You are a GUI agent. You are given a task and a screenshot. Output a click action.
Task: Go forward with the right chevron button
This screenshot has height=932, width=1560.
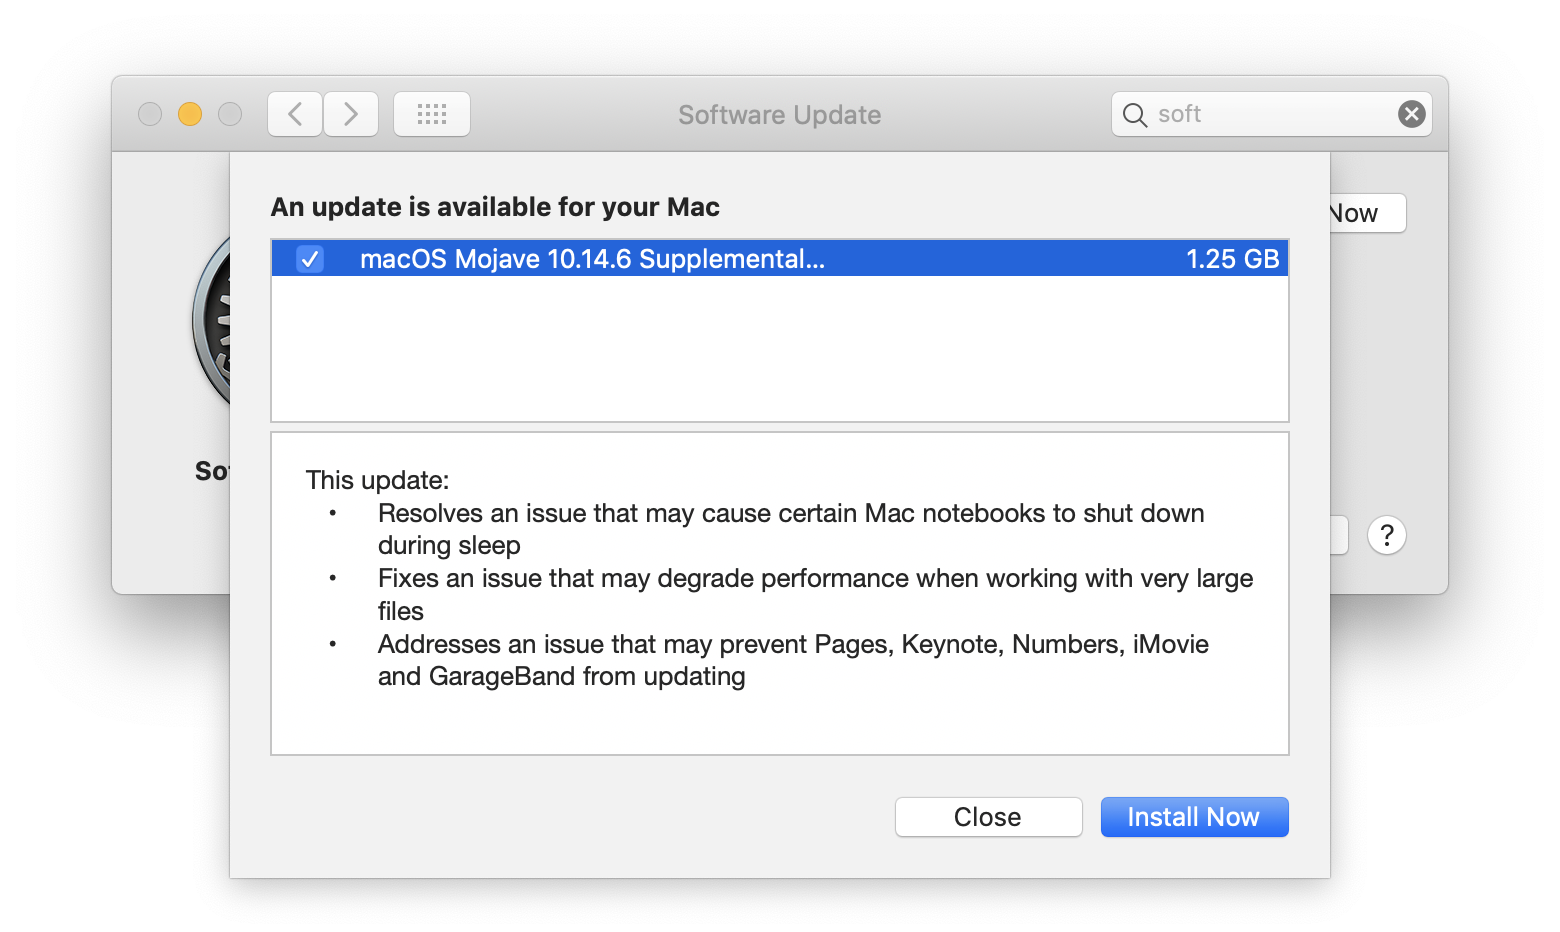[x=351, y=114]
